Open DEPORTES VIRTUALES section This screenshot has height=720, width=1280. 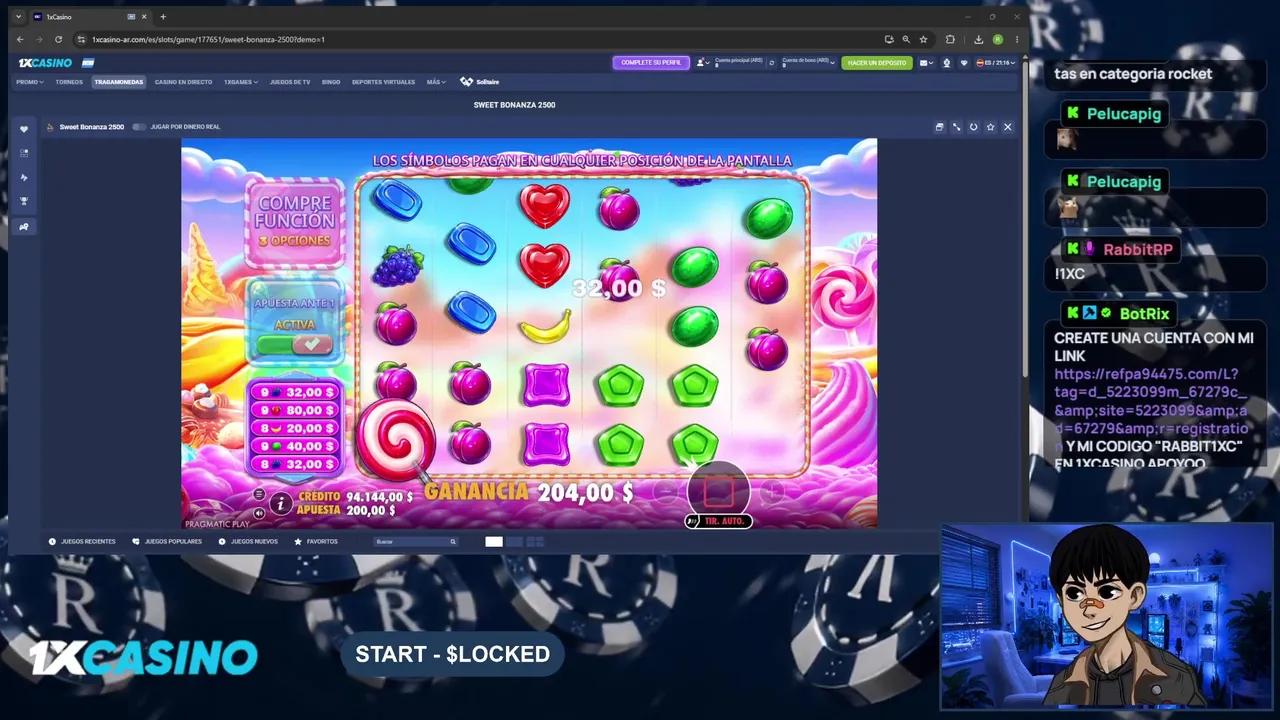point(383,82)
